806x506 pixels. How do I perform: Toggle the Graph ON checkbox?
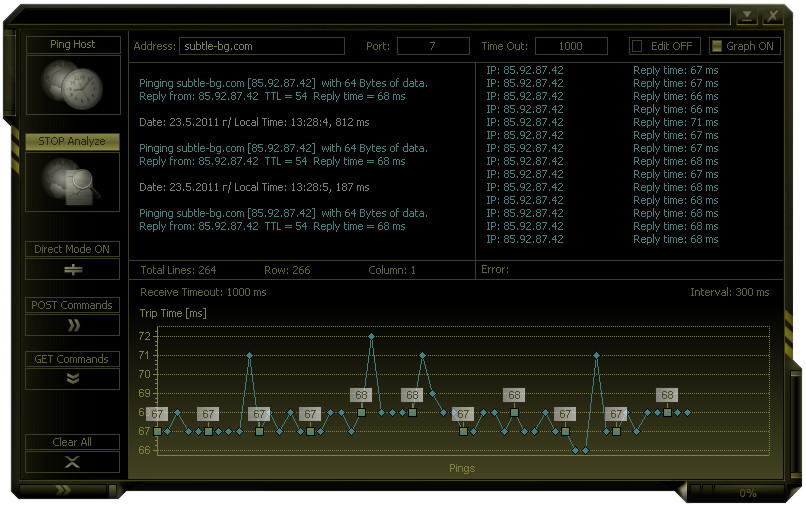coord(716,46)
